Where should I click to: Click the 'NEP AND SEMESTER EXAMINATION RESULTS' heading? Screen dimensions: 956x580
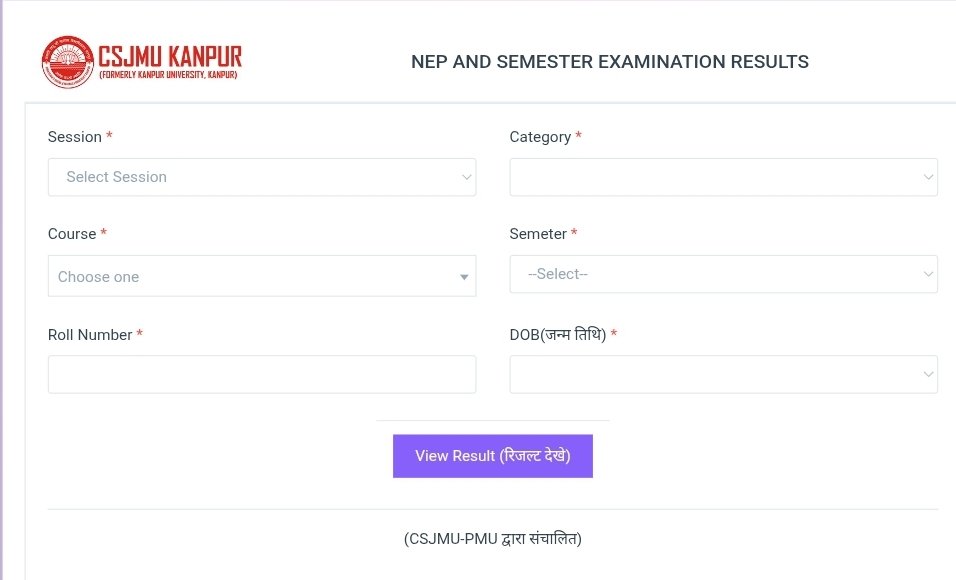[x=610, y=62]
